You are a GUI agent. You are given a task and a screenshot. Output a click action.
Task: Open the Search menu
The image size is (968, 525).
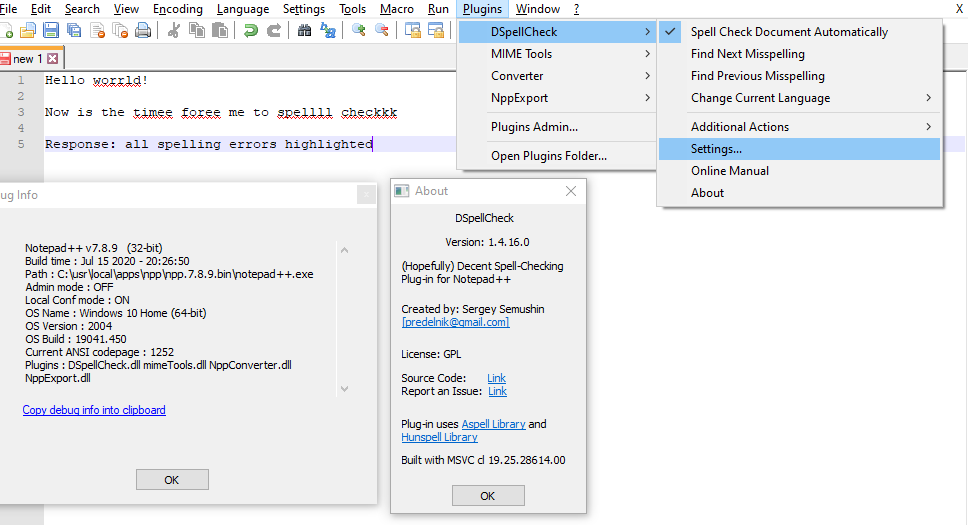pyautogui.click(x=82, y=9)
